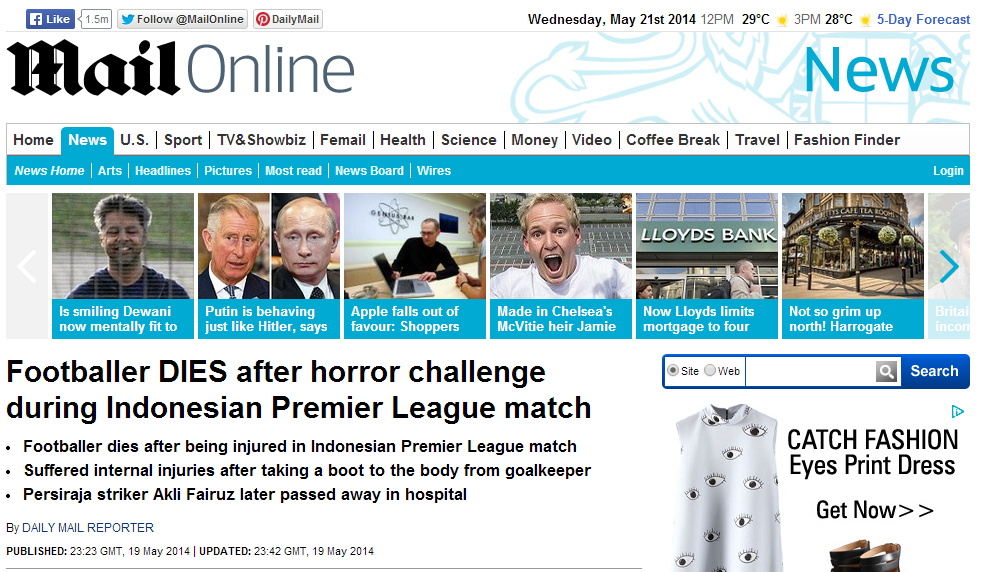983x572 pixels.
Task: Click the search text input field
Action: (x=810, y=371)
